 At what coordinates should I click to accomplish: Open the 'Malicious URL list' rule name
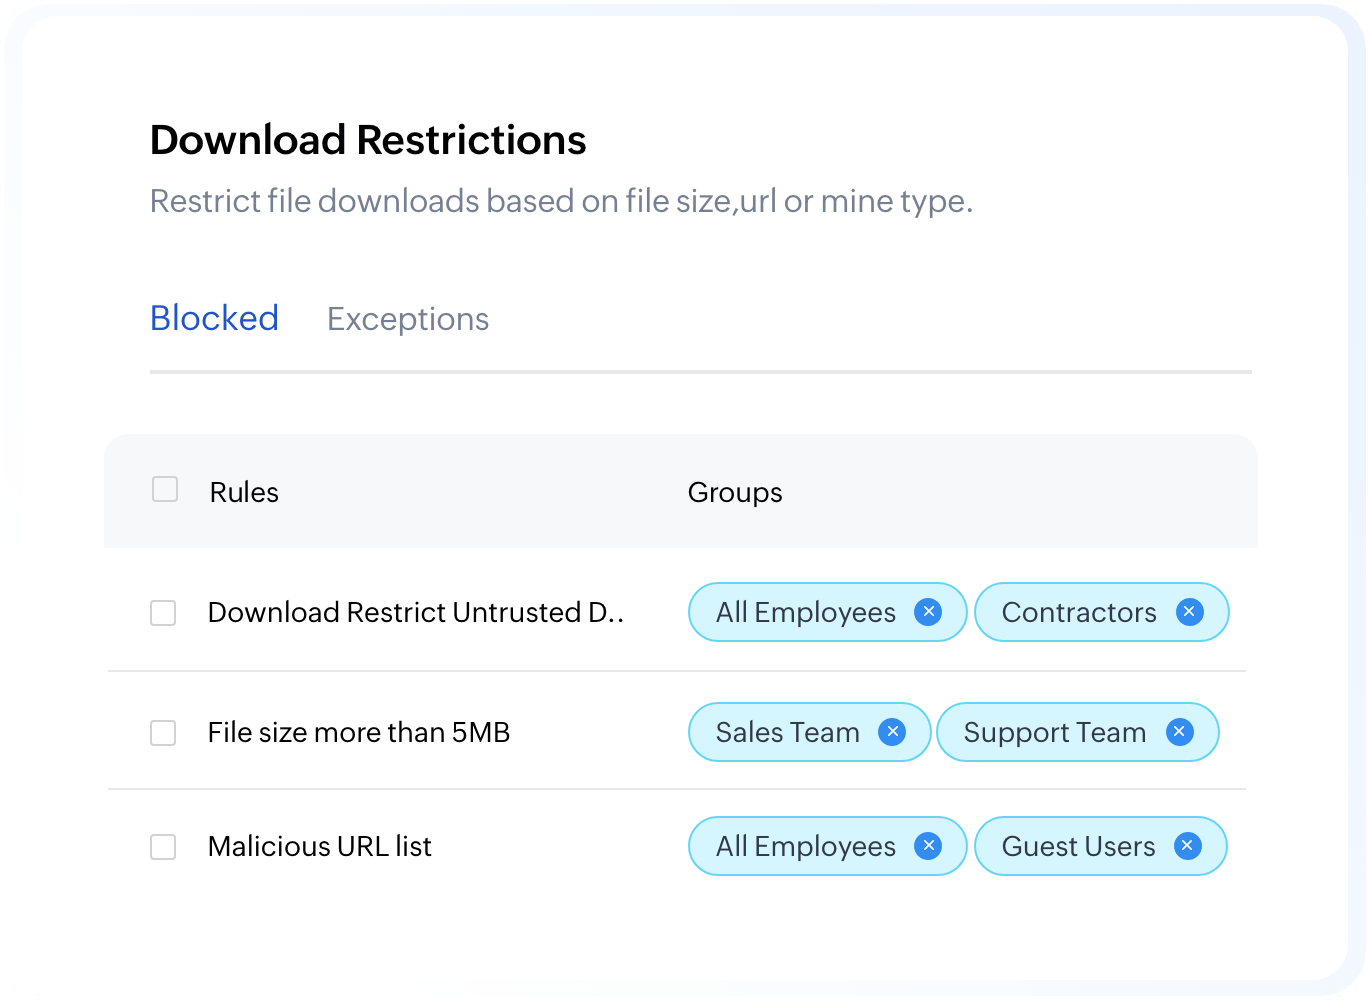coord(320,846)
